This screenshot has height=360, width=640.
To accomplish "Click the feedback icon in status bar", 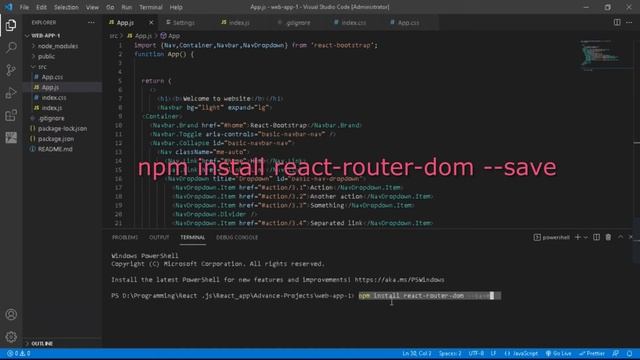I will 616,353.
